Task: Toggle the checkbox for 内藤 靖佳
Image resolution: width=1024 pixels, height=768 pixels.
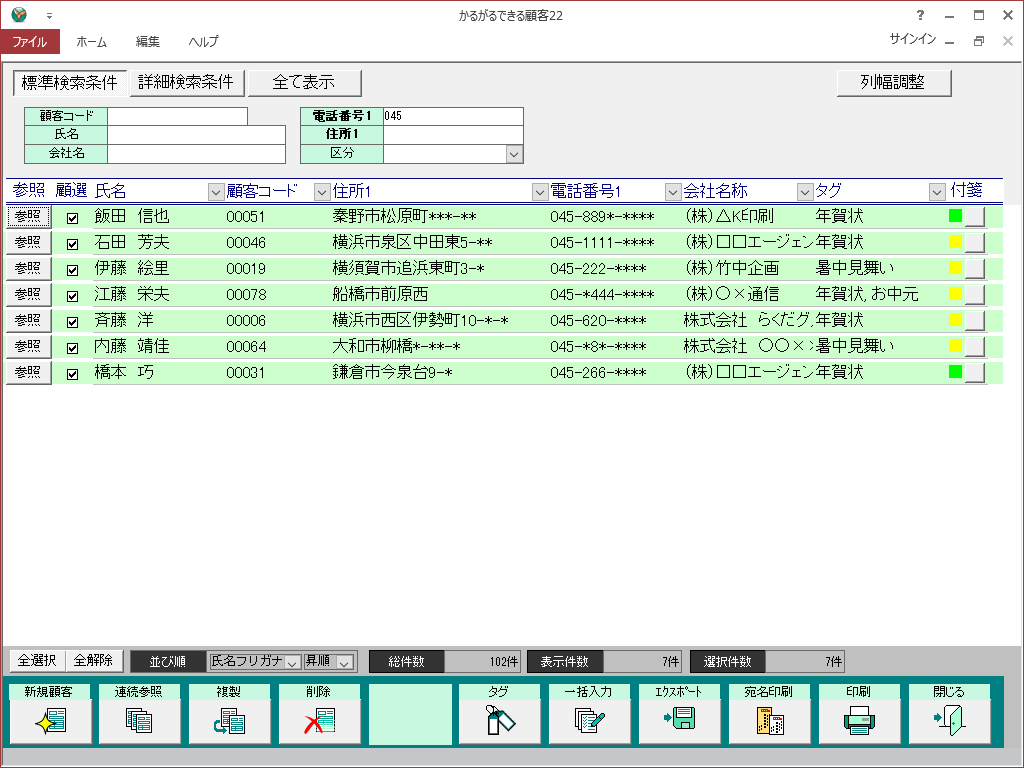Action: click(72, 348)
